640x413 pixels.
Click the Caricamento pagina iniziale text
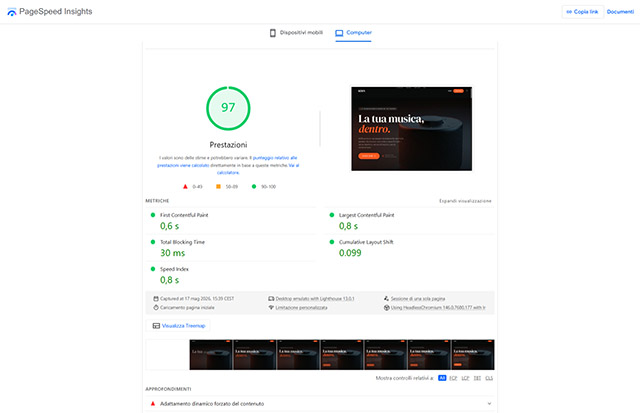[x=187, y=308]
